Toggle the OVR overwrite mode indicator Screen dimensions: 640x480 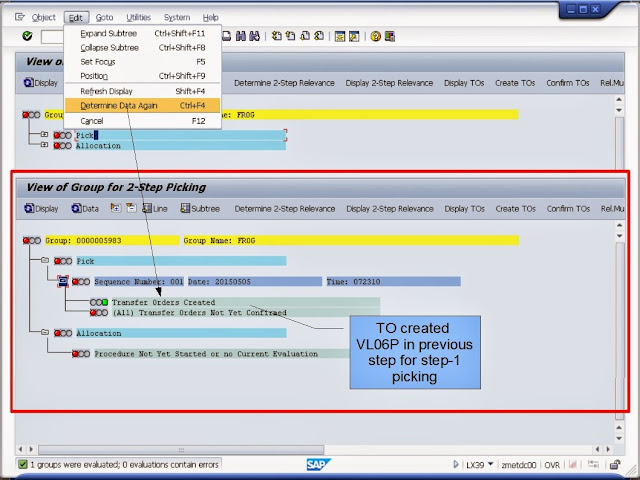552,465
